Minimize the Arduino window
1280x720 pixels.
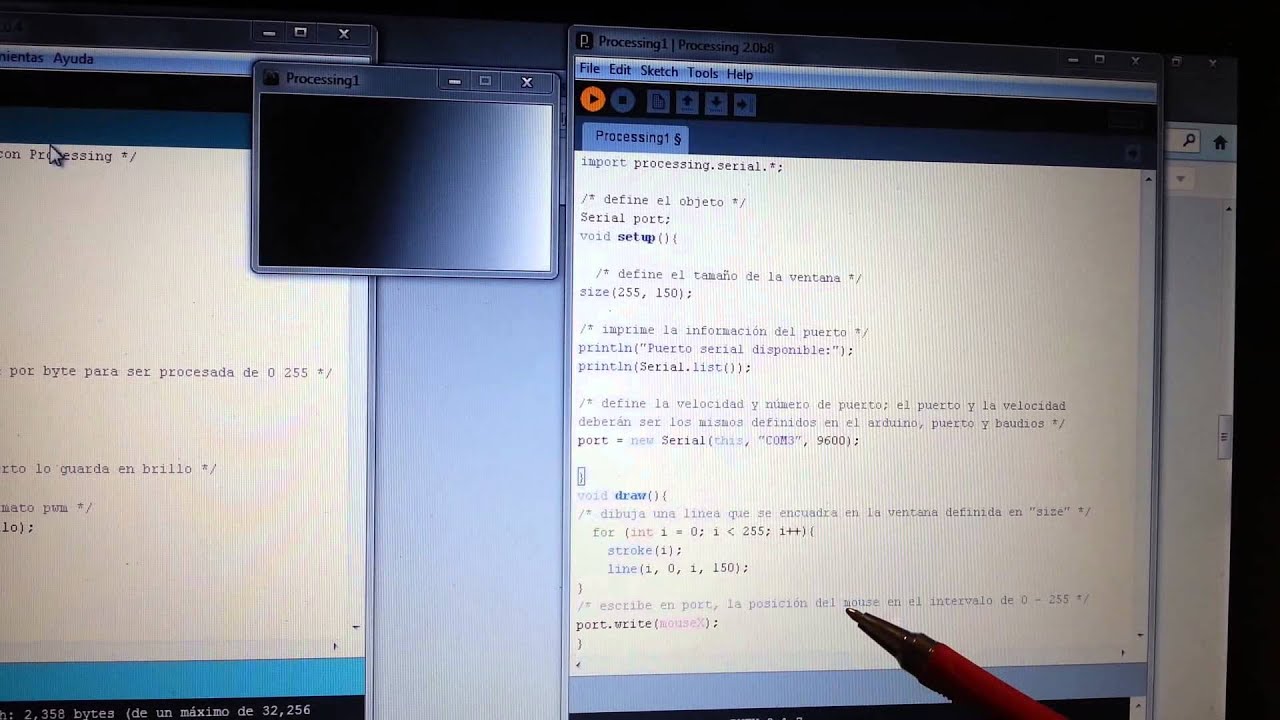[x=268, y=33]
